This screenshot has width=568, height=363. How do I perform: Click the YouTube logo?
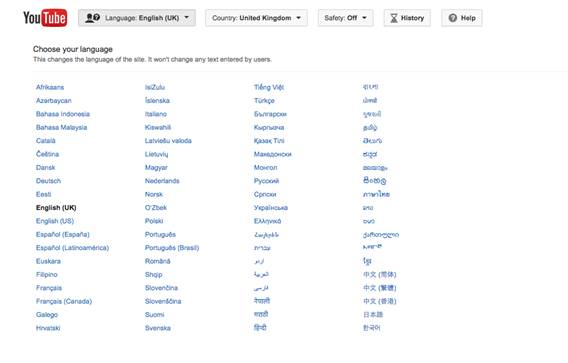tap(45, 18)
